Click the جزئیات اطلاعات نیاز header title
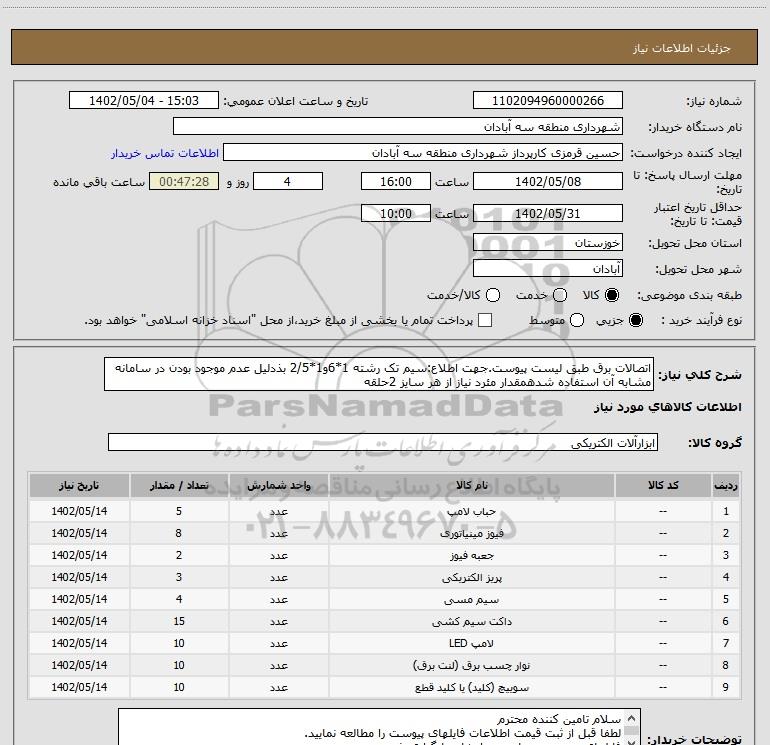Viewport: 770px width, 745px height. click(x=682, y=48)
